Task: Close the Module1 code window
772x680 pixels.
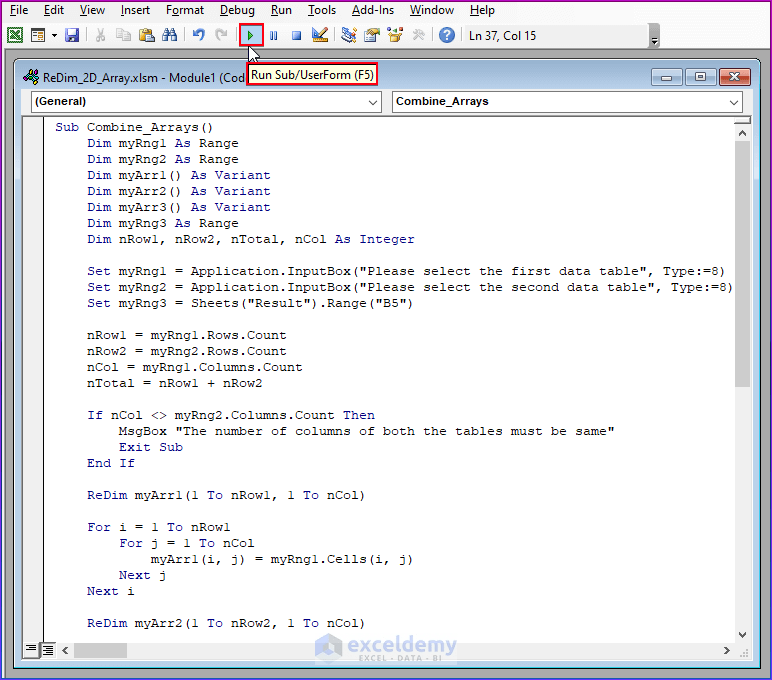Action: coord(734,77)
